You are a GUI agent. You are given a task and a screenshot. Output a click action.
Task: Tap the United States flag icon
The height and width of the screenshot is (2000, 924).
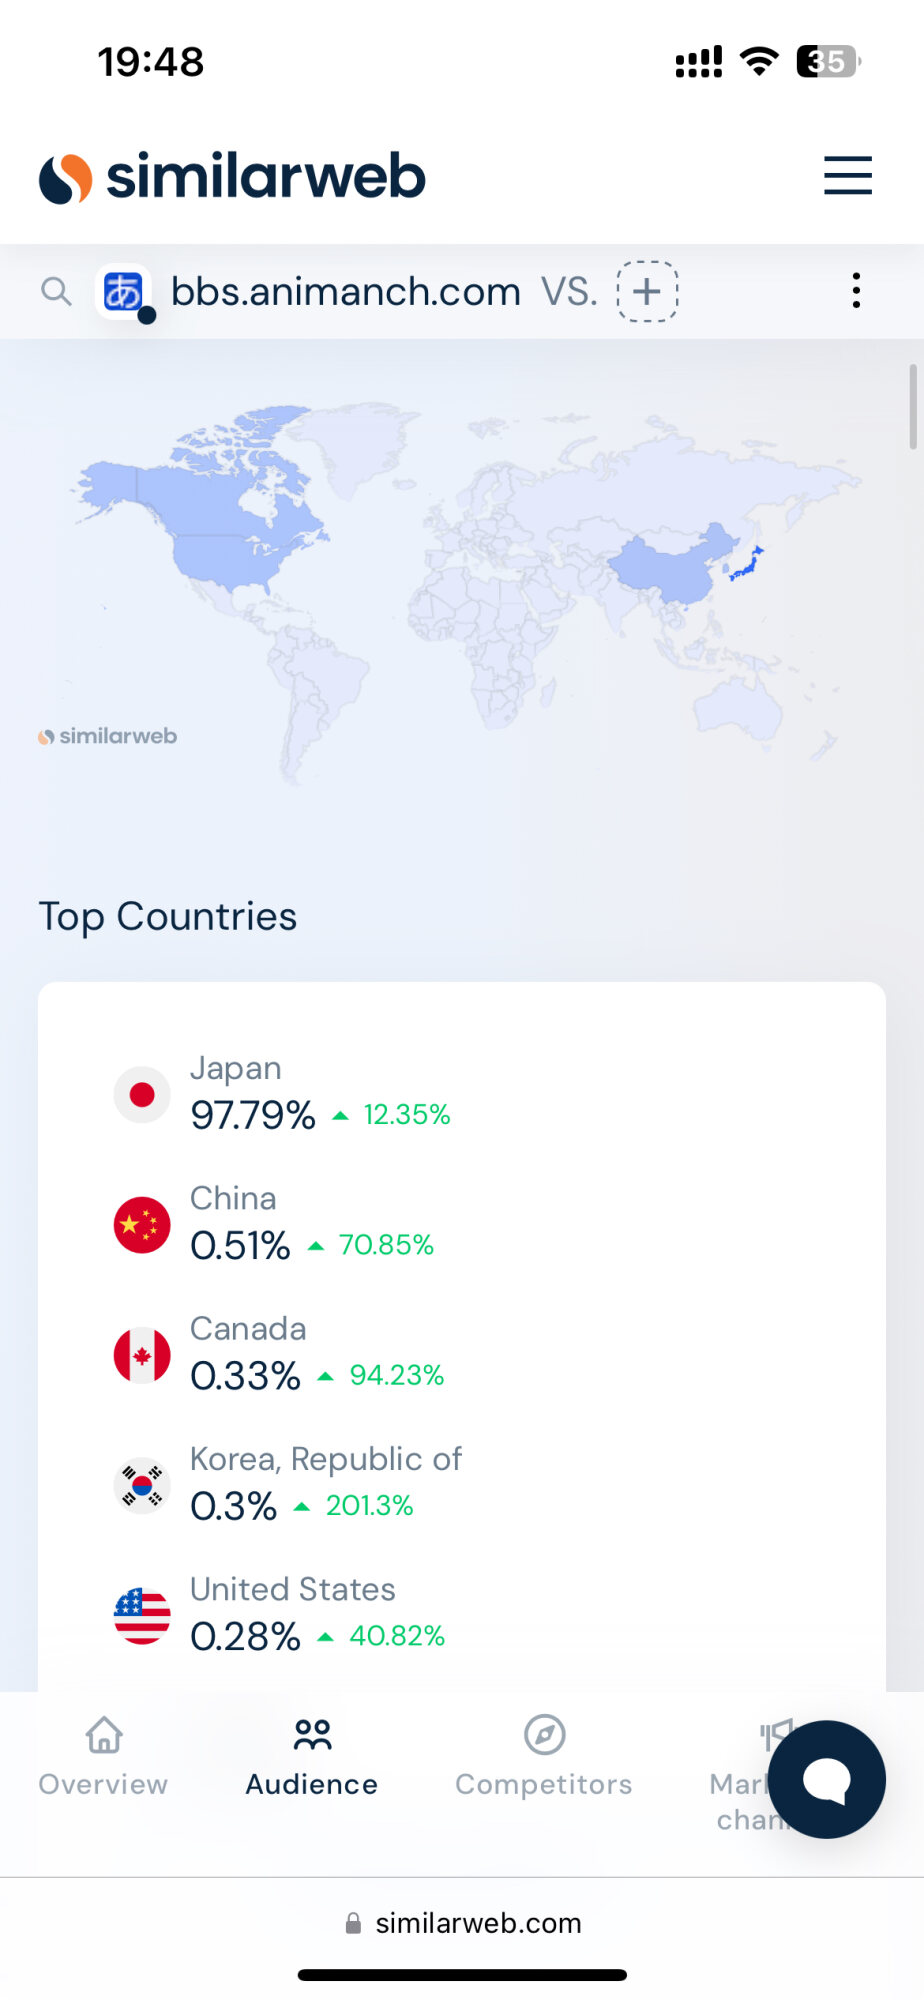pyautogui.click(x=142, y=1615)
